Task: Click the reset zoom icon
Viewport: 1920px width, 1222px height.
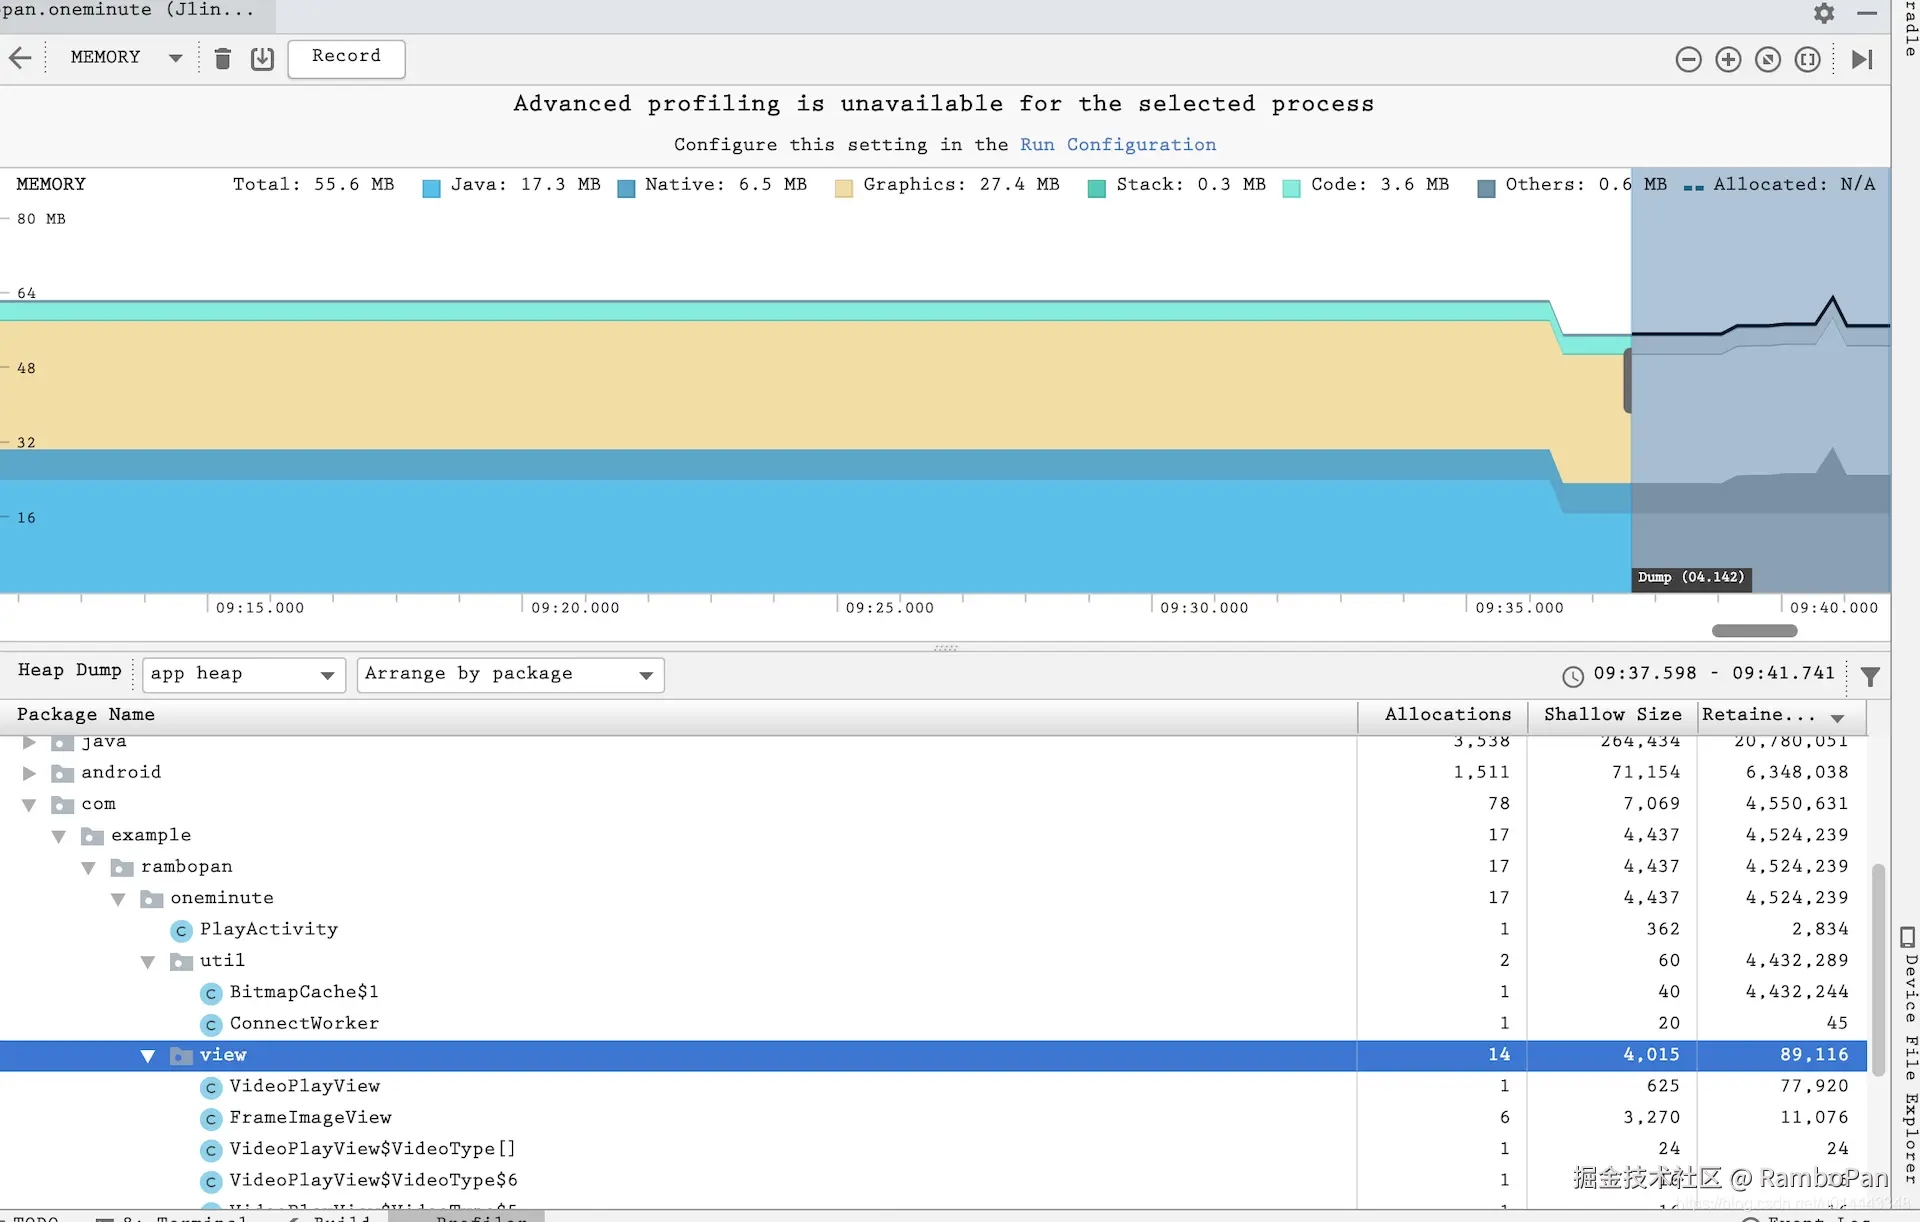Action: (1768, 60)
